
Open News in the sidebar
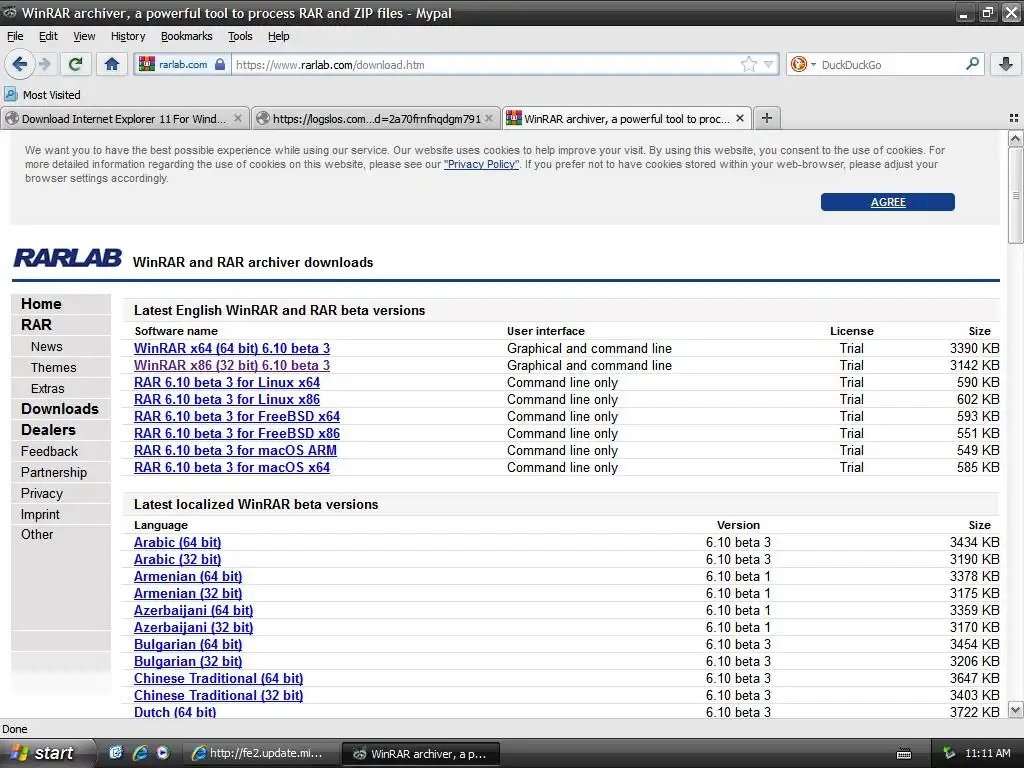tap(46, 346)
